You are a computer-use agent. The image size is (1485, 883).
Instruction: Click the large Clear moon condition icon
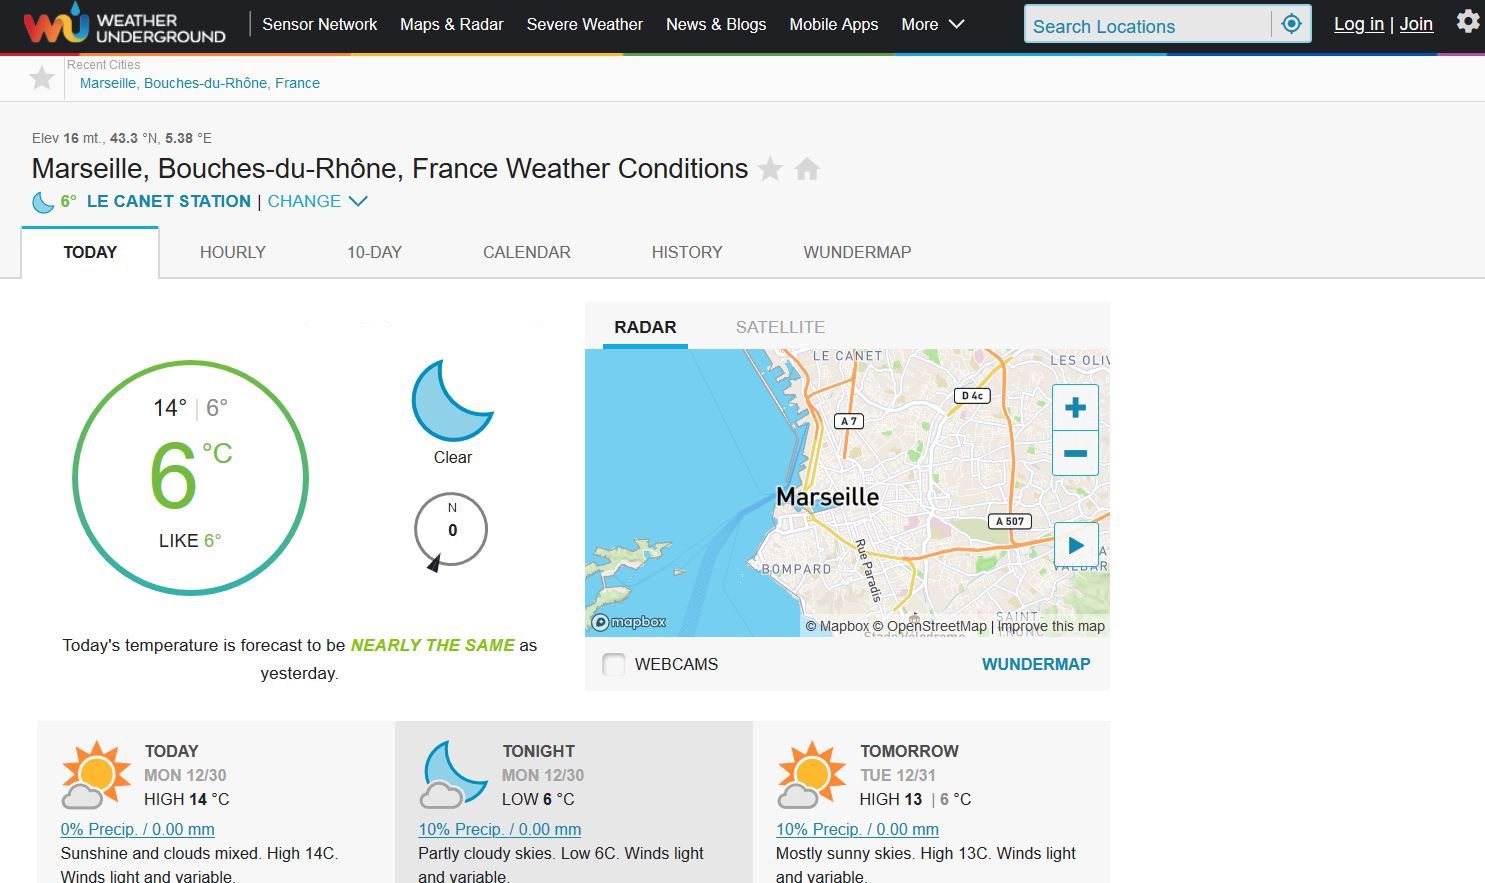coord(452,400)
